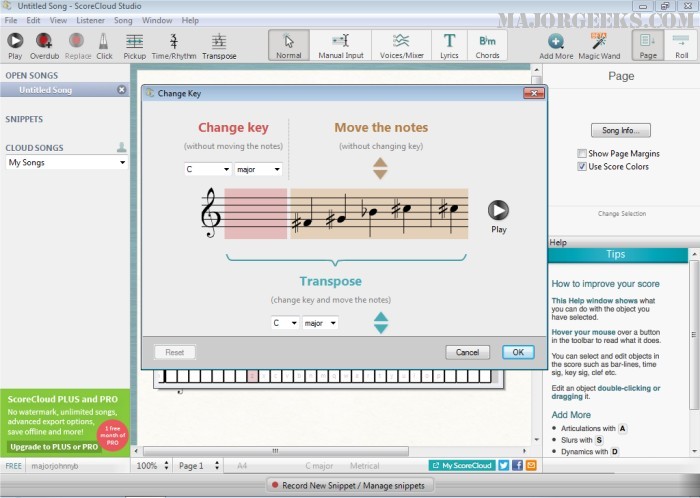The height and width of the screenshot is (498, 700).
Task: Open Voices/Mixer panel
Action: [x=401, y=45]
